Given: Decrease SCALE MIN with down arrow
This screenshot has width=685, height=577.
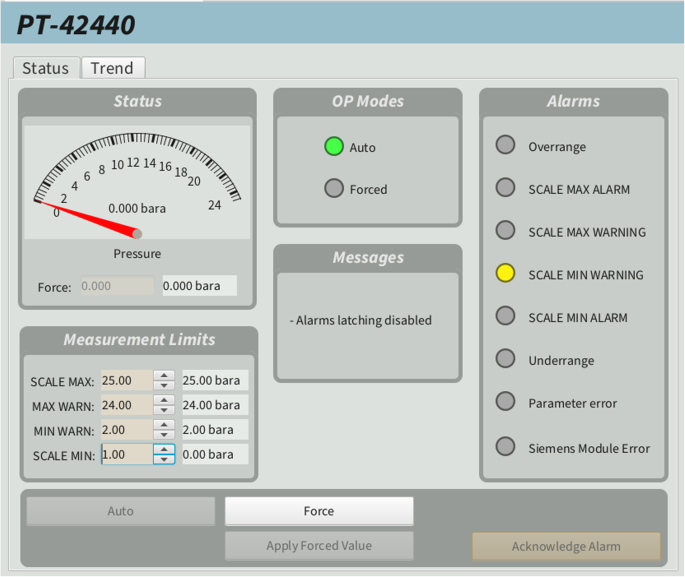Looking at the screenshot, I should [164, 460].
